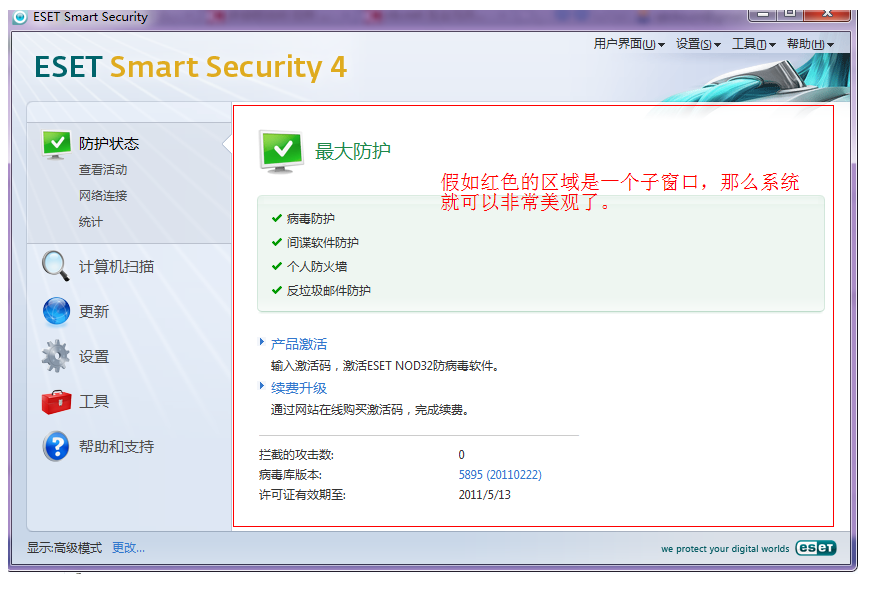Image resolution: width=893 pixels, height=596 pixels.
Task: Click the 续费升级 link
Action: (299, 388)
